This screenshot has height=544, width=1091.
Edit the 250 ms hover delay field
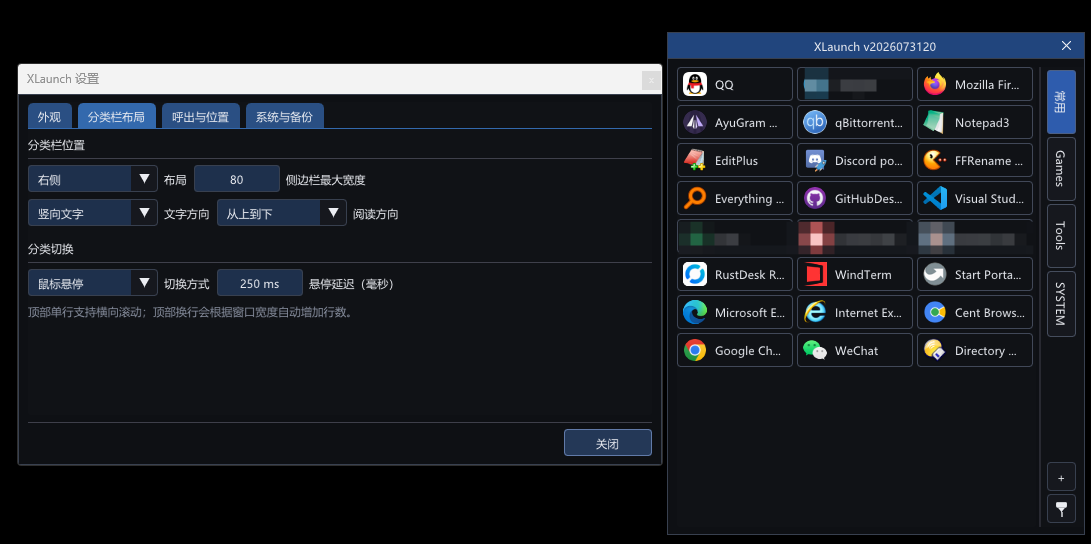[x=260, y=283]
